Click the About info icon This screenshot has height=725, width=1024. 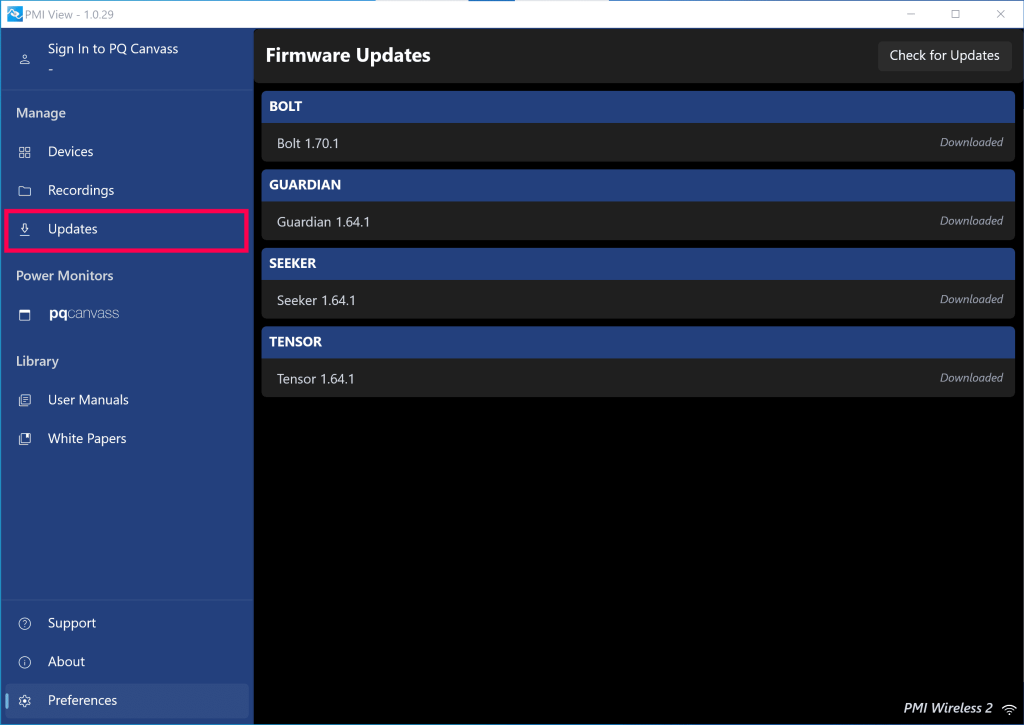click(x=25, y=661)
